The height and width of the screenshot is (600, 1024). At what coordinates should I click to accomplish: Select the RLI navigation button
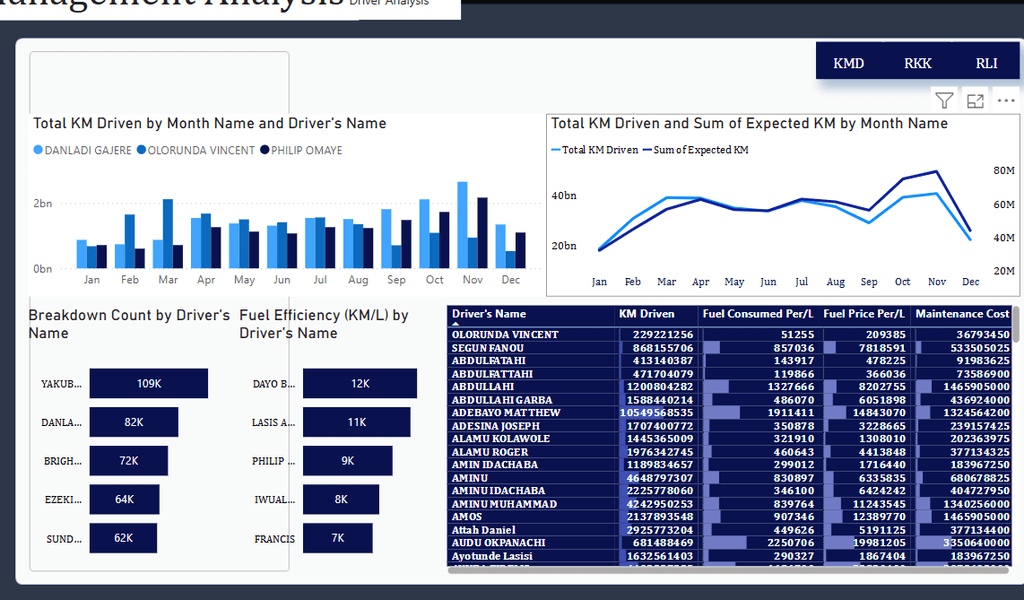pos(987,63)
